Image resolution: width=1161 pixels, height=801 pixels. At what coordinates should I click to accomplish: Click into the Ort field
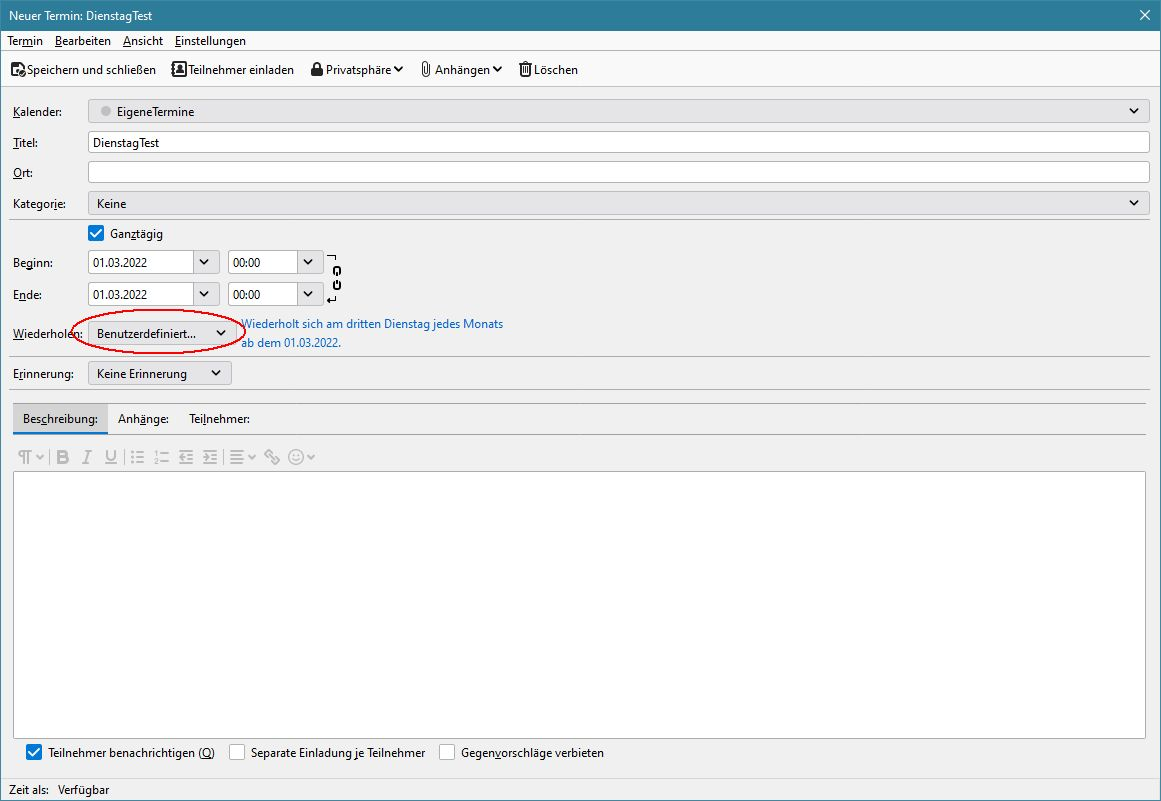tap(618, 172)
